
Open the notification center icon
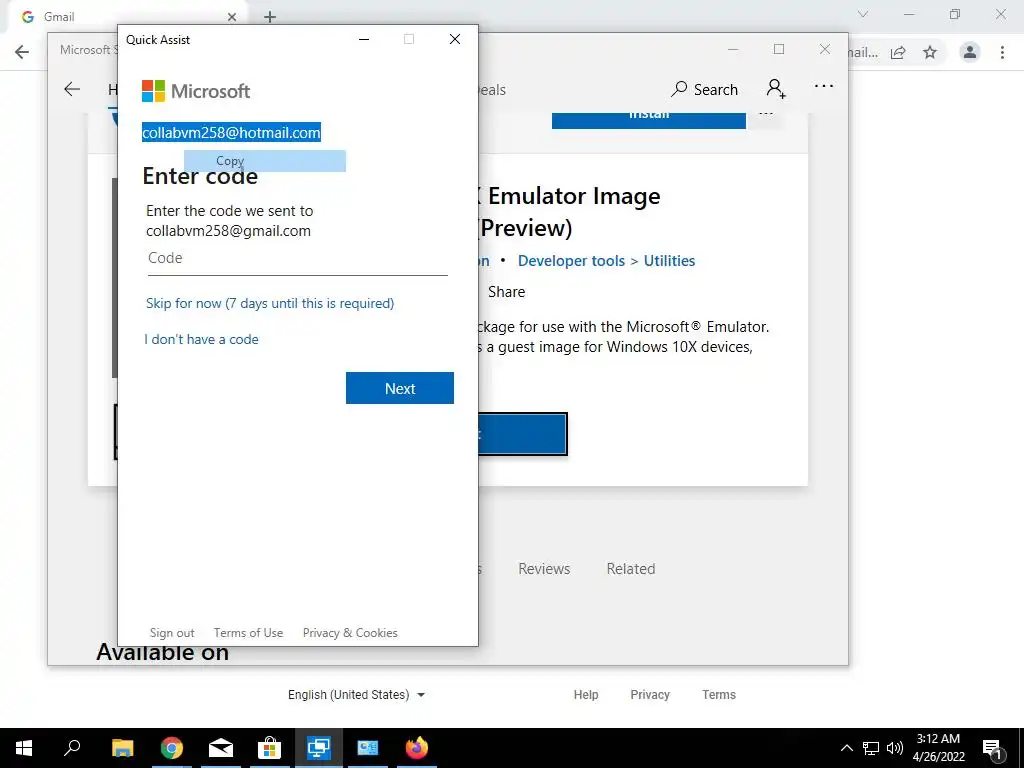[x=993, y=749]
